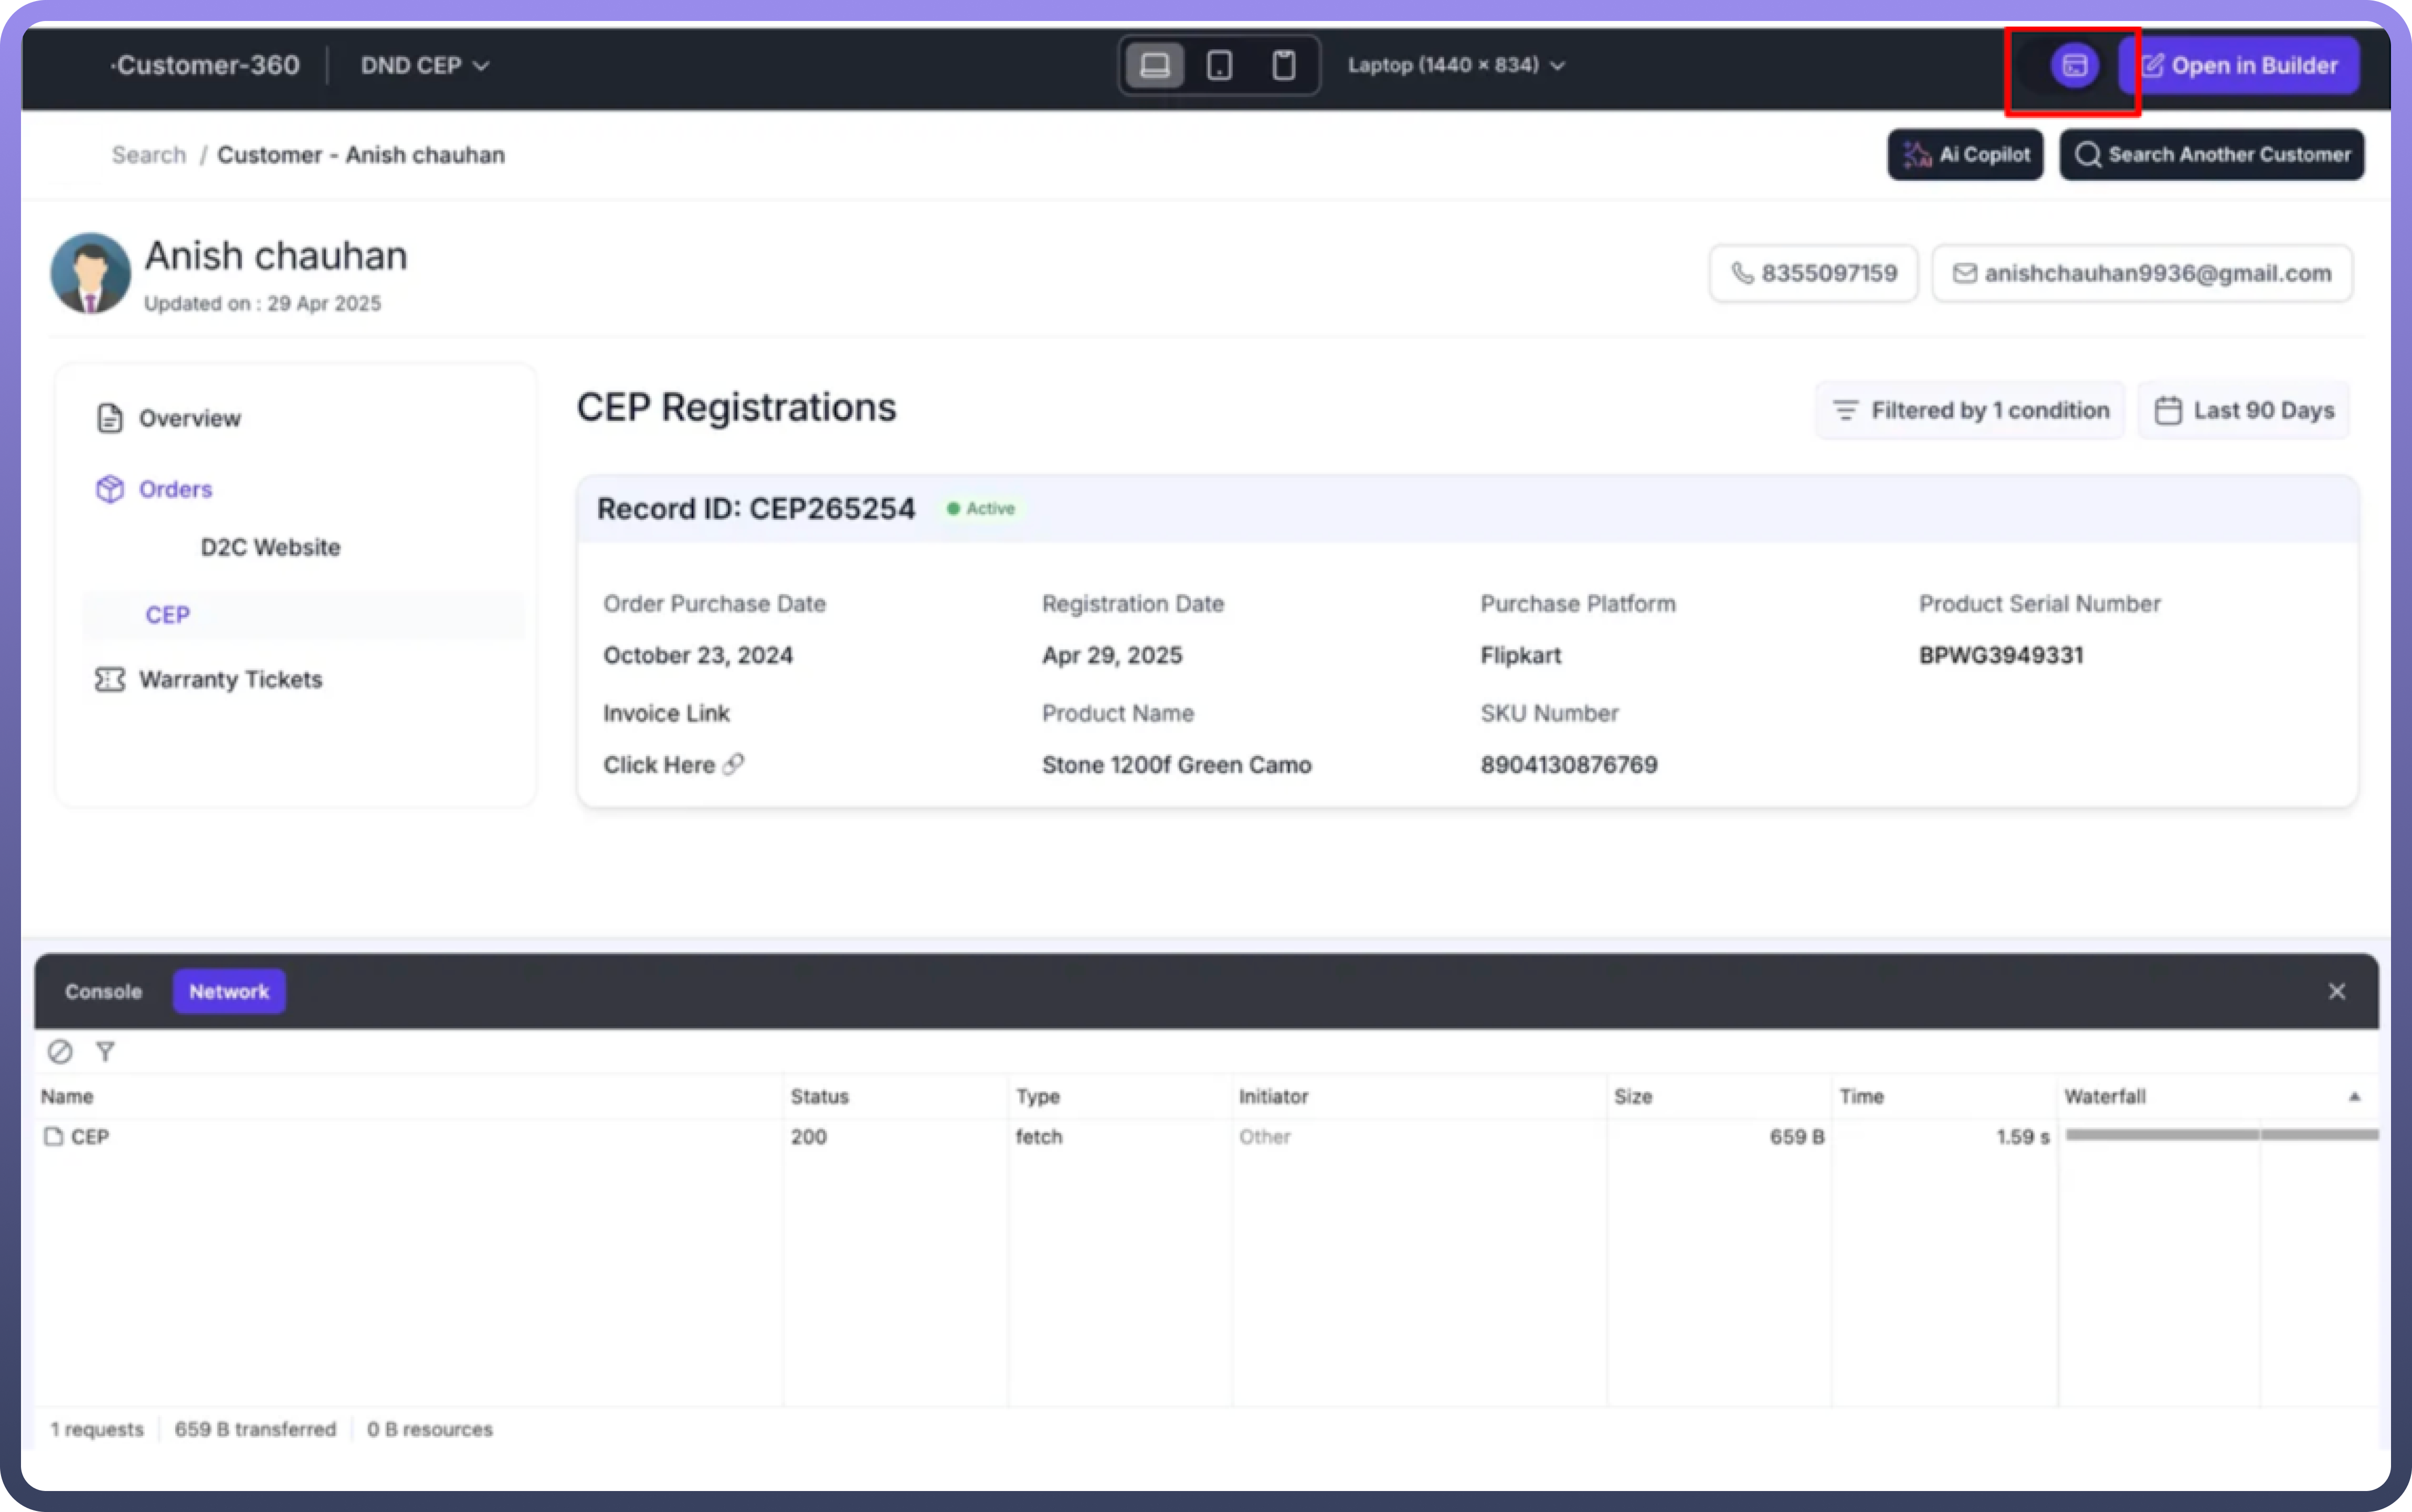2412x1512 pixels.
Task: Switch to the Console tab
Action: (x=103, y=991)
